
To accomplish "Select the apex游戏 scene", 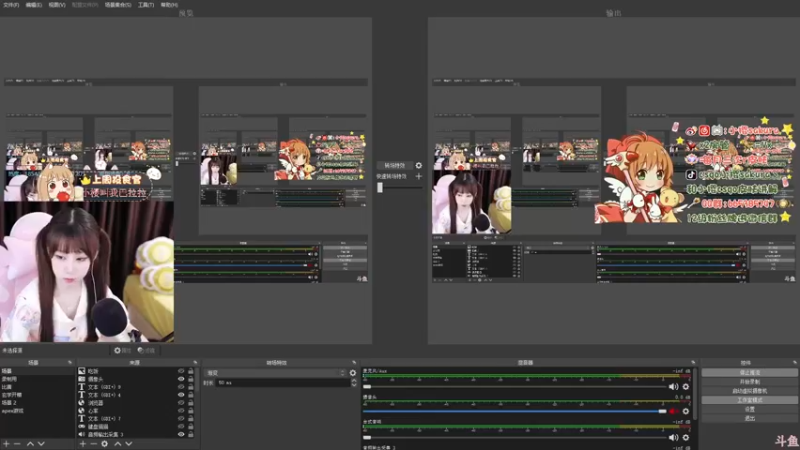I will pyautogui.click(x=14, y=411).
